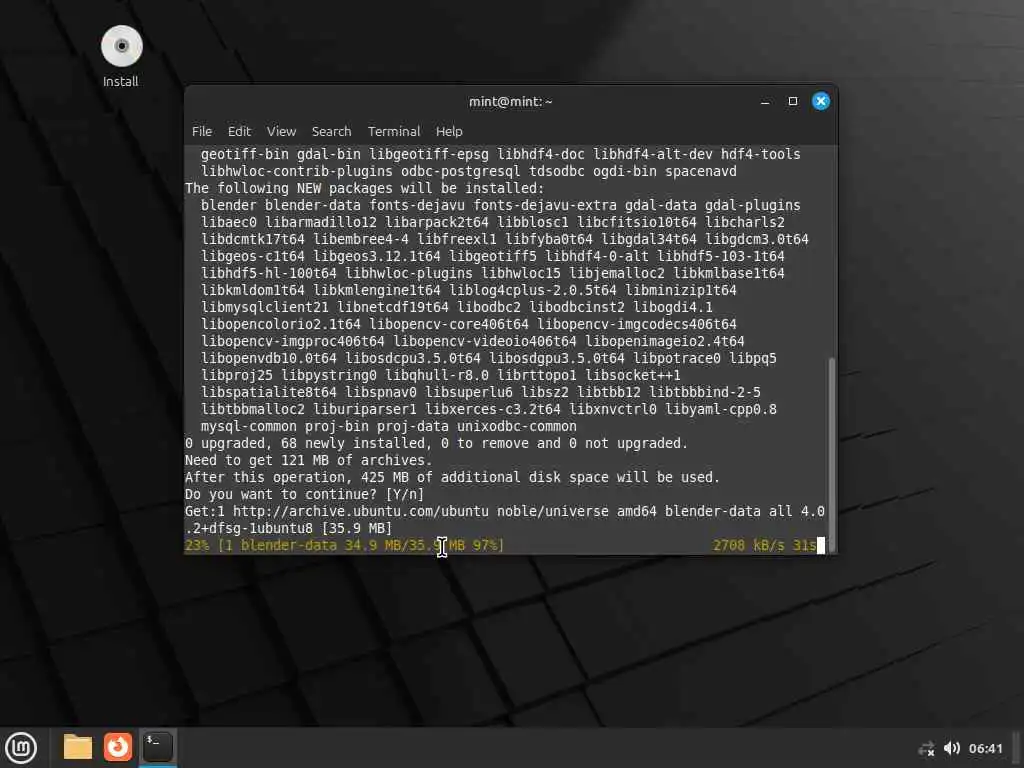Select the Terminal item in the taskbar

click(158, 747)
